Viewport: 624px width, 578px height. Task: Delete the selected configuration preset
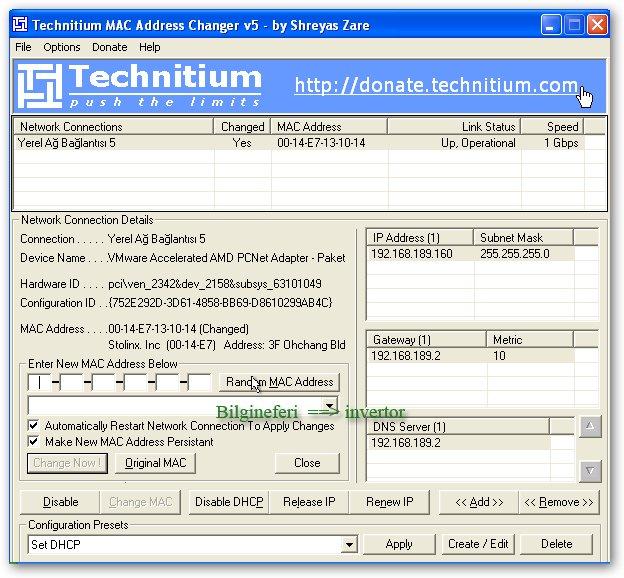(556, 544)
